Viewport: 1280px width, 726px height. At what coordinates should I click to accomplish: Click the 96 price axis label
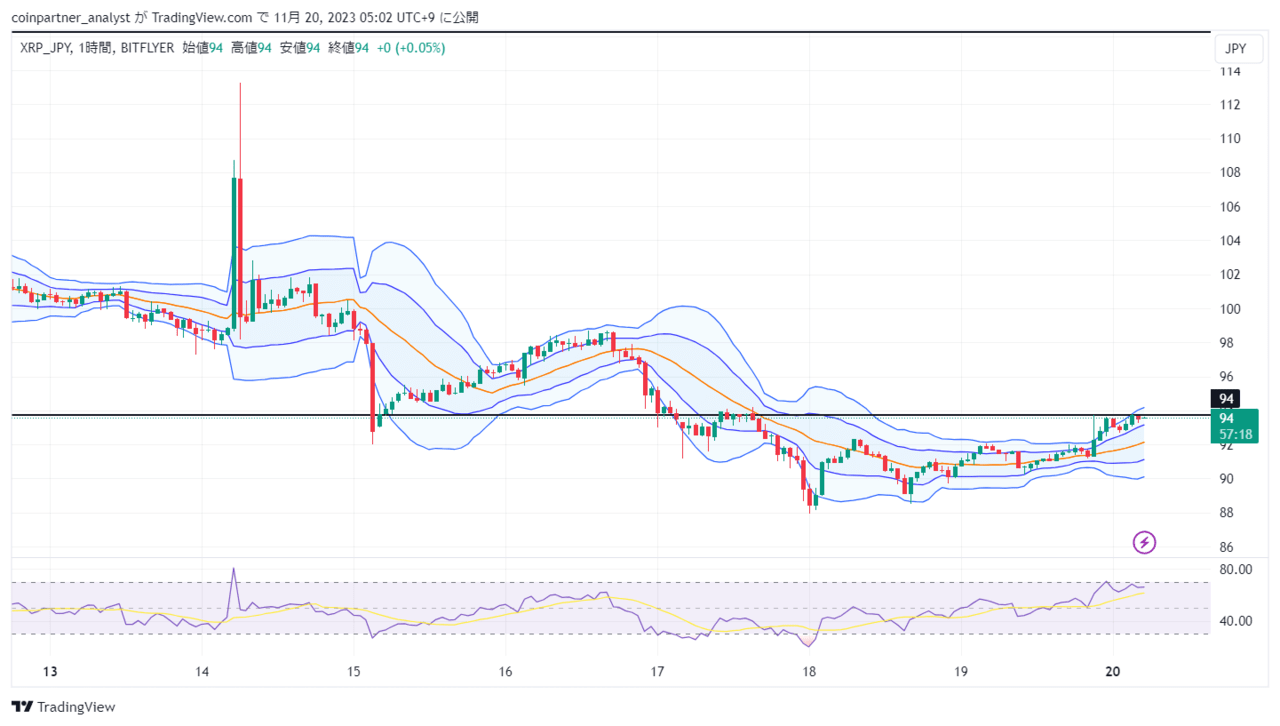[1227, 377]
